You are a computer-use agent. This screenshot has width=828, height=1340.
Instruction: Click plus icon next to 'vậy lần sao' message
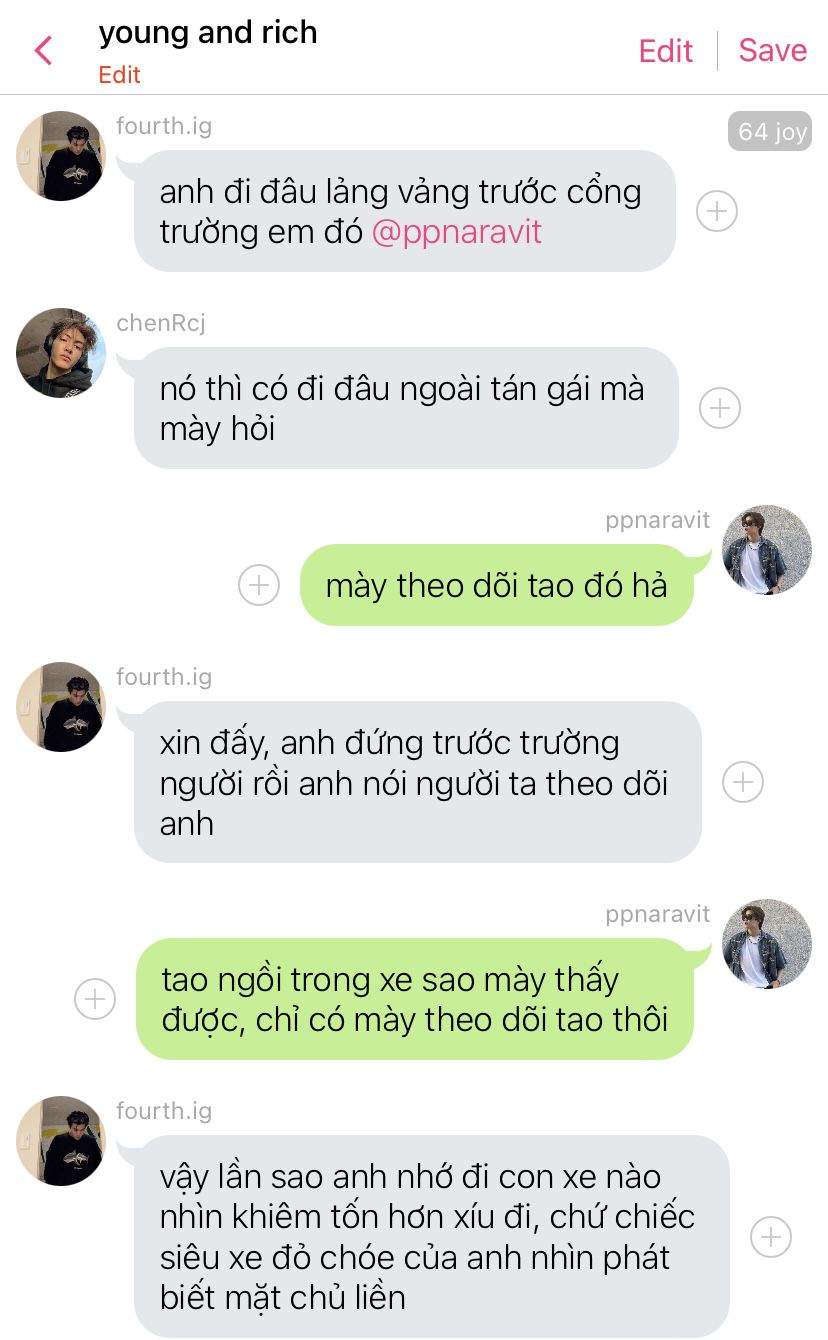click(770, 1237)
